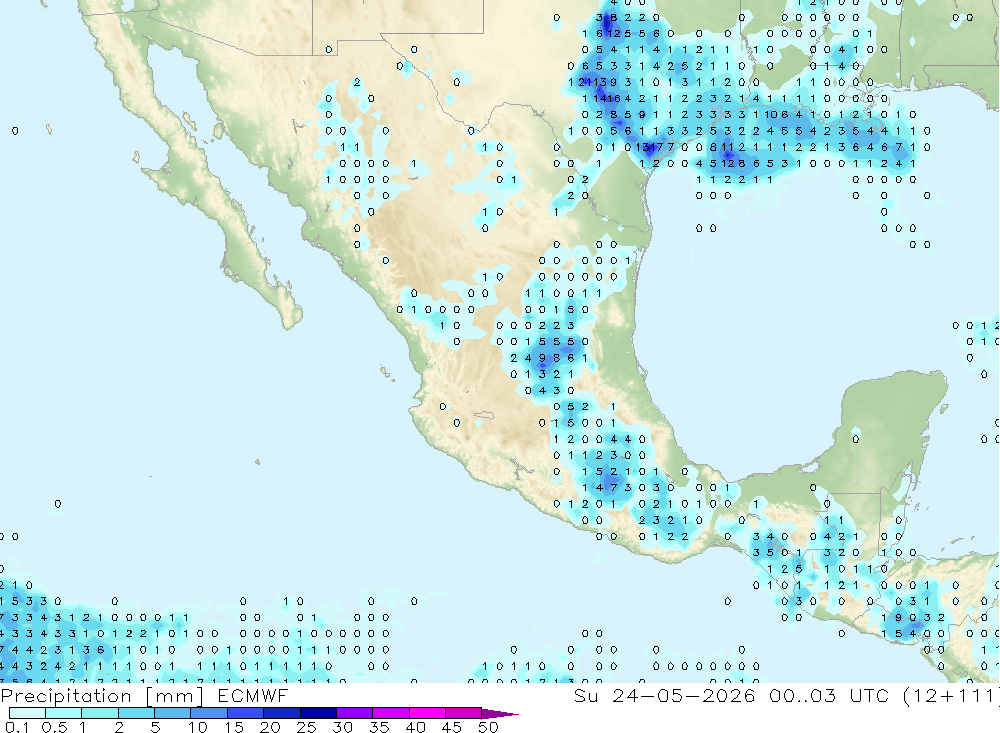
Task: Select the 2–5 mm legend color box
Action: 136,713
